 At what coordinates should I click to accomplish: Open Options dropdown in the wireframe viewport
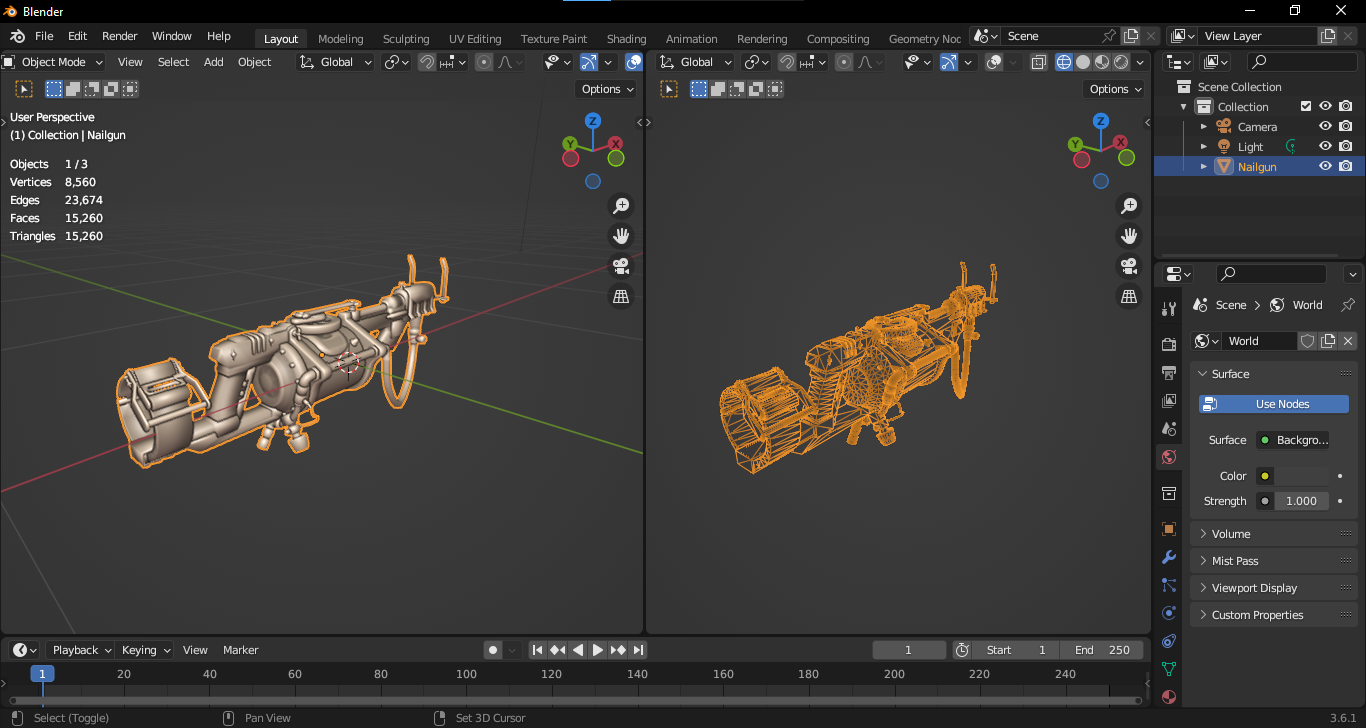pyautogui.click(x=1116, y=89)
